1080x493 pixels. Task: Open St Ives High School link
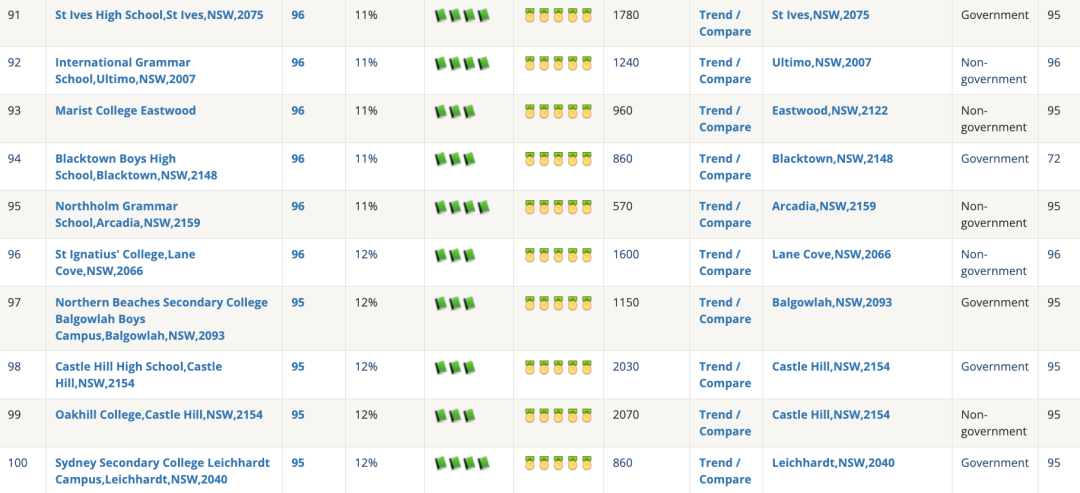coord(159,14)
